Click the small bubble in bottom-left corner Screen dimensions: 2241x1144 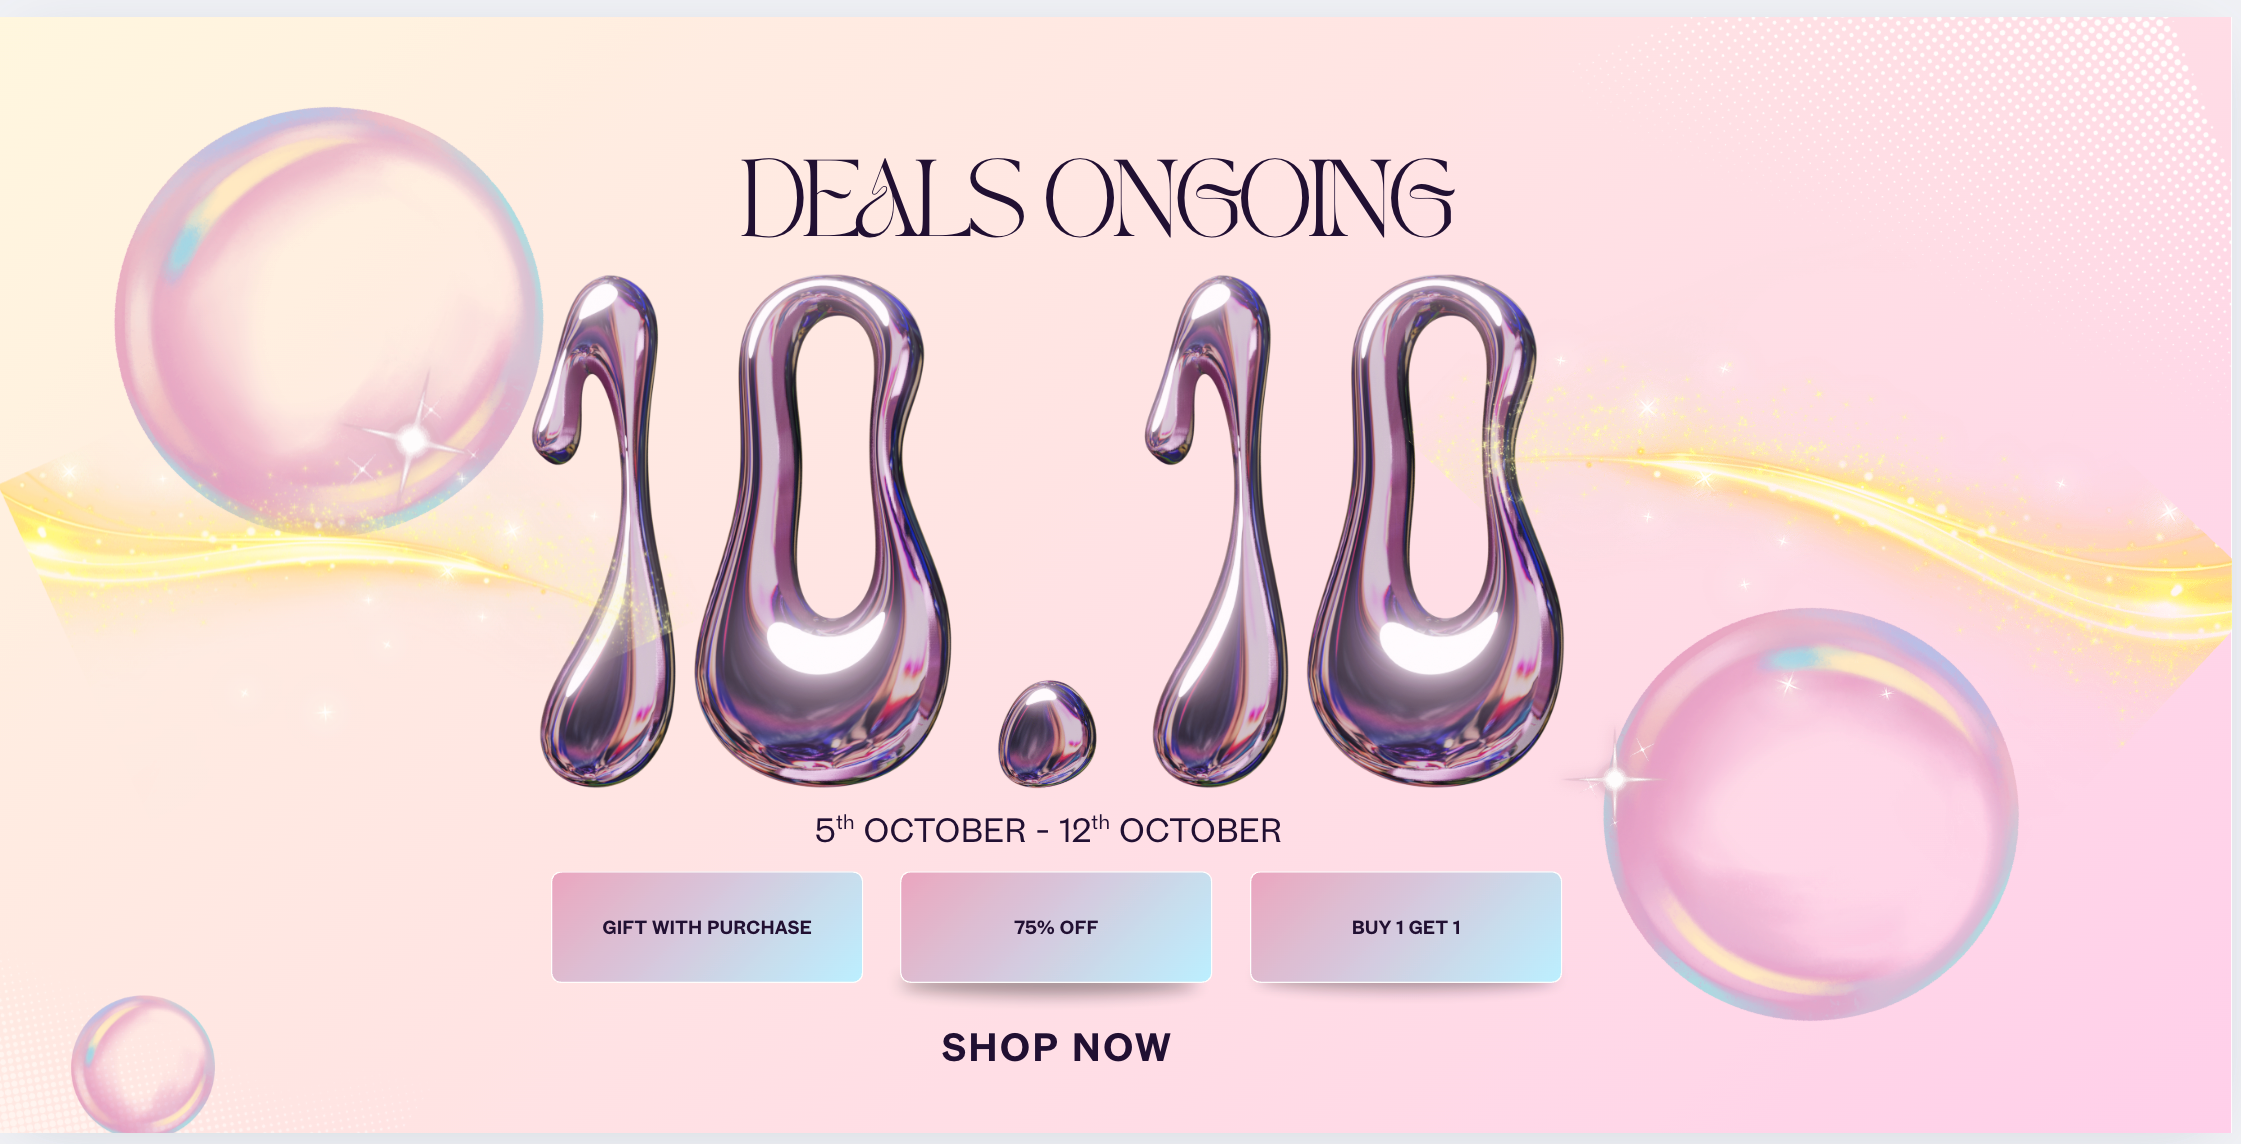coord(143,1064)
